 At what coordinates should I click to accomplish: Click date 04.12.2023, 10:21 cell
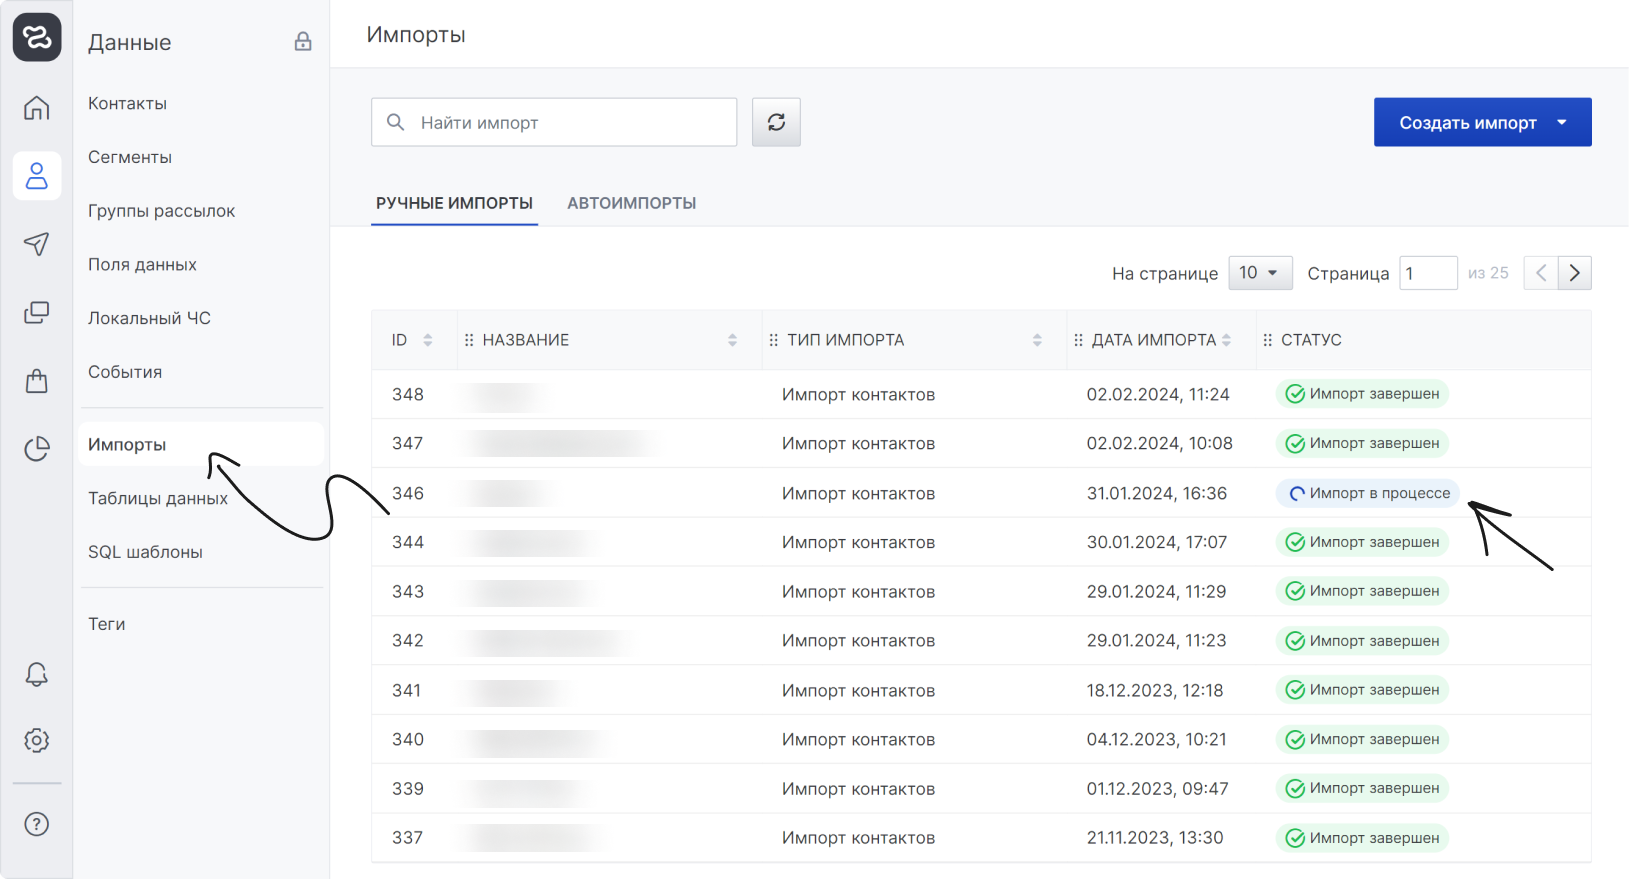pos(1157,739)
